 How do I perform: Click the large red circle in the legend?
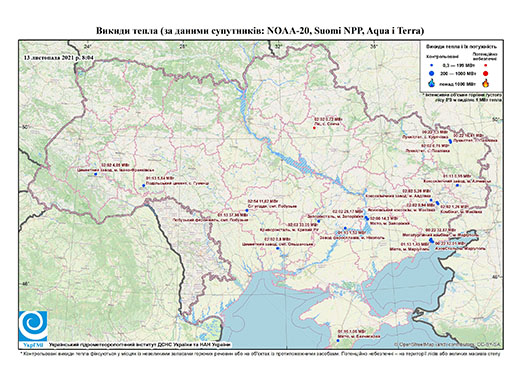click(x=485, y=74)
